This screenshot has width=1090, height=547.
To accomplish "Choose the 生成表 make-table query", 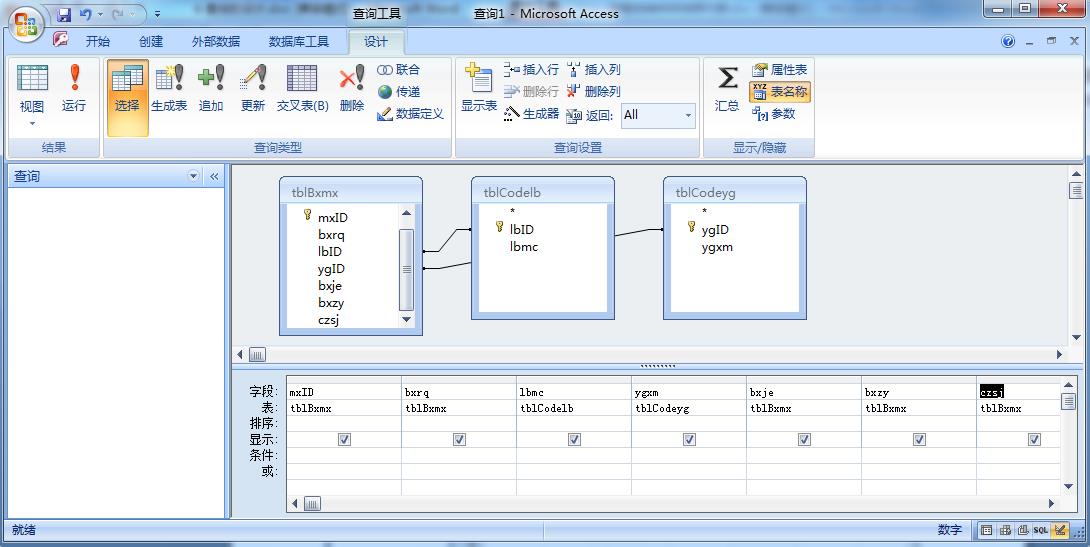I will [169, 88].
